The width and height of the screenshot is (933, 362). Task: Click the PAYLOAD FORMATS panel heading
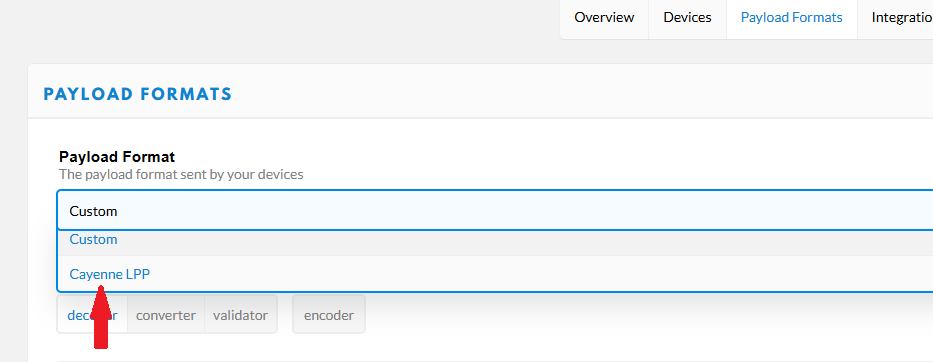tap(137, 94)
